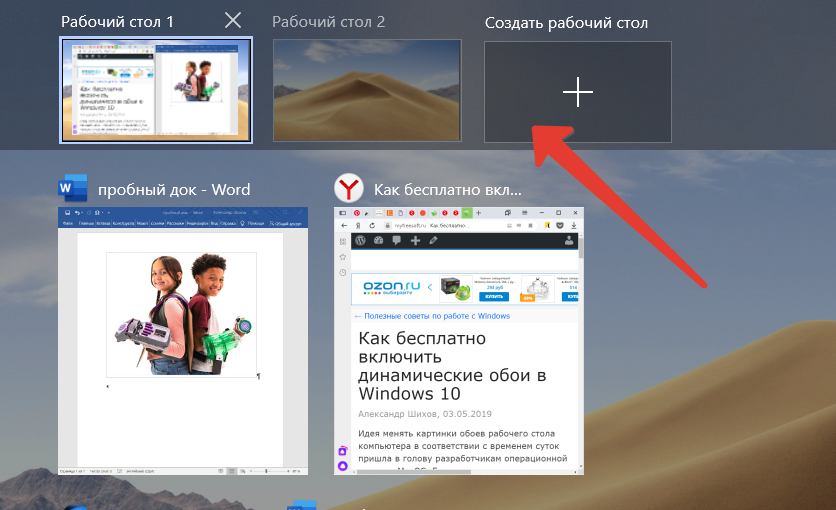The image size is (836, 510).
Task: Click the browser side panel toggle icon
Action: [342, 213]
